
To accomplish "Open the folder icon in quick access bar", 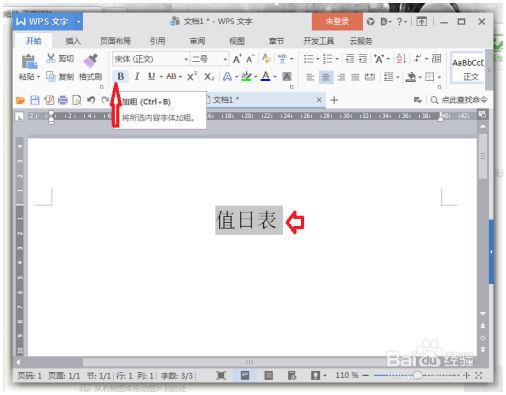I will tap(21, 100).
